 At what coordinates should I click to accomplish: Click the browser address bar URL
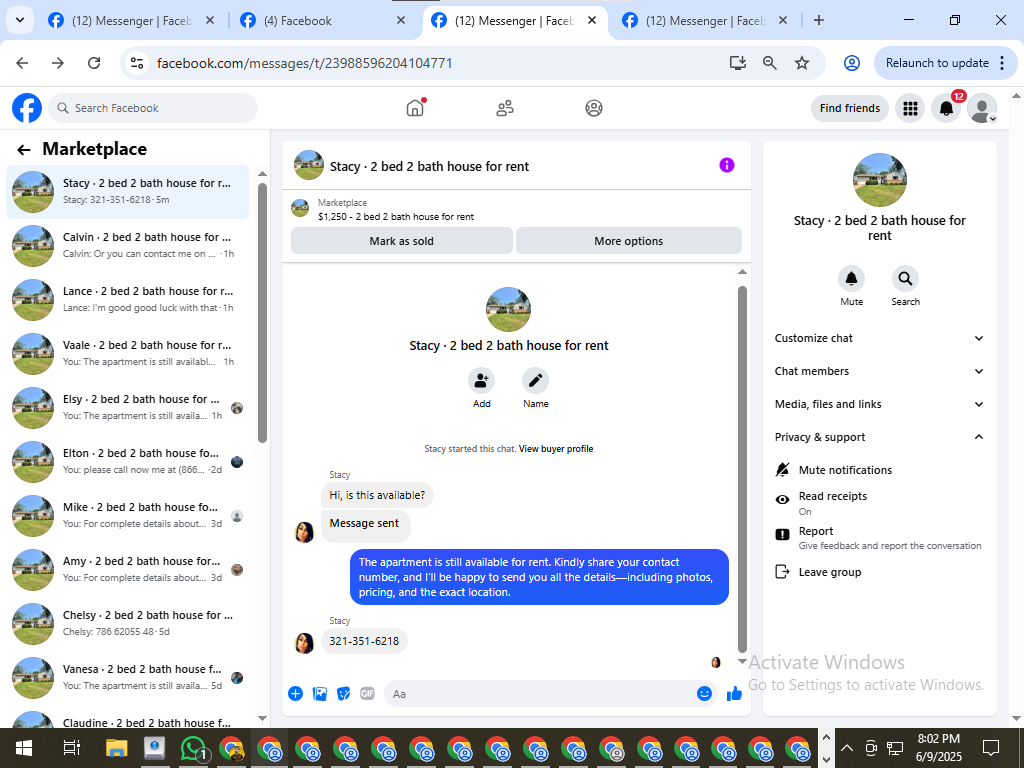tap(304, 63)
